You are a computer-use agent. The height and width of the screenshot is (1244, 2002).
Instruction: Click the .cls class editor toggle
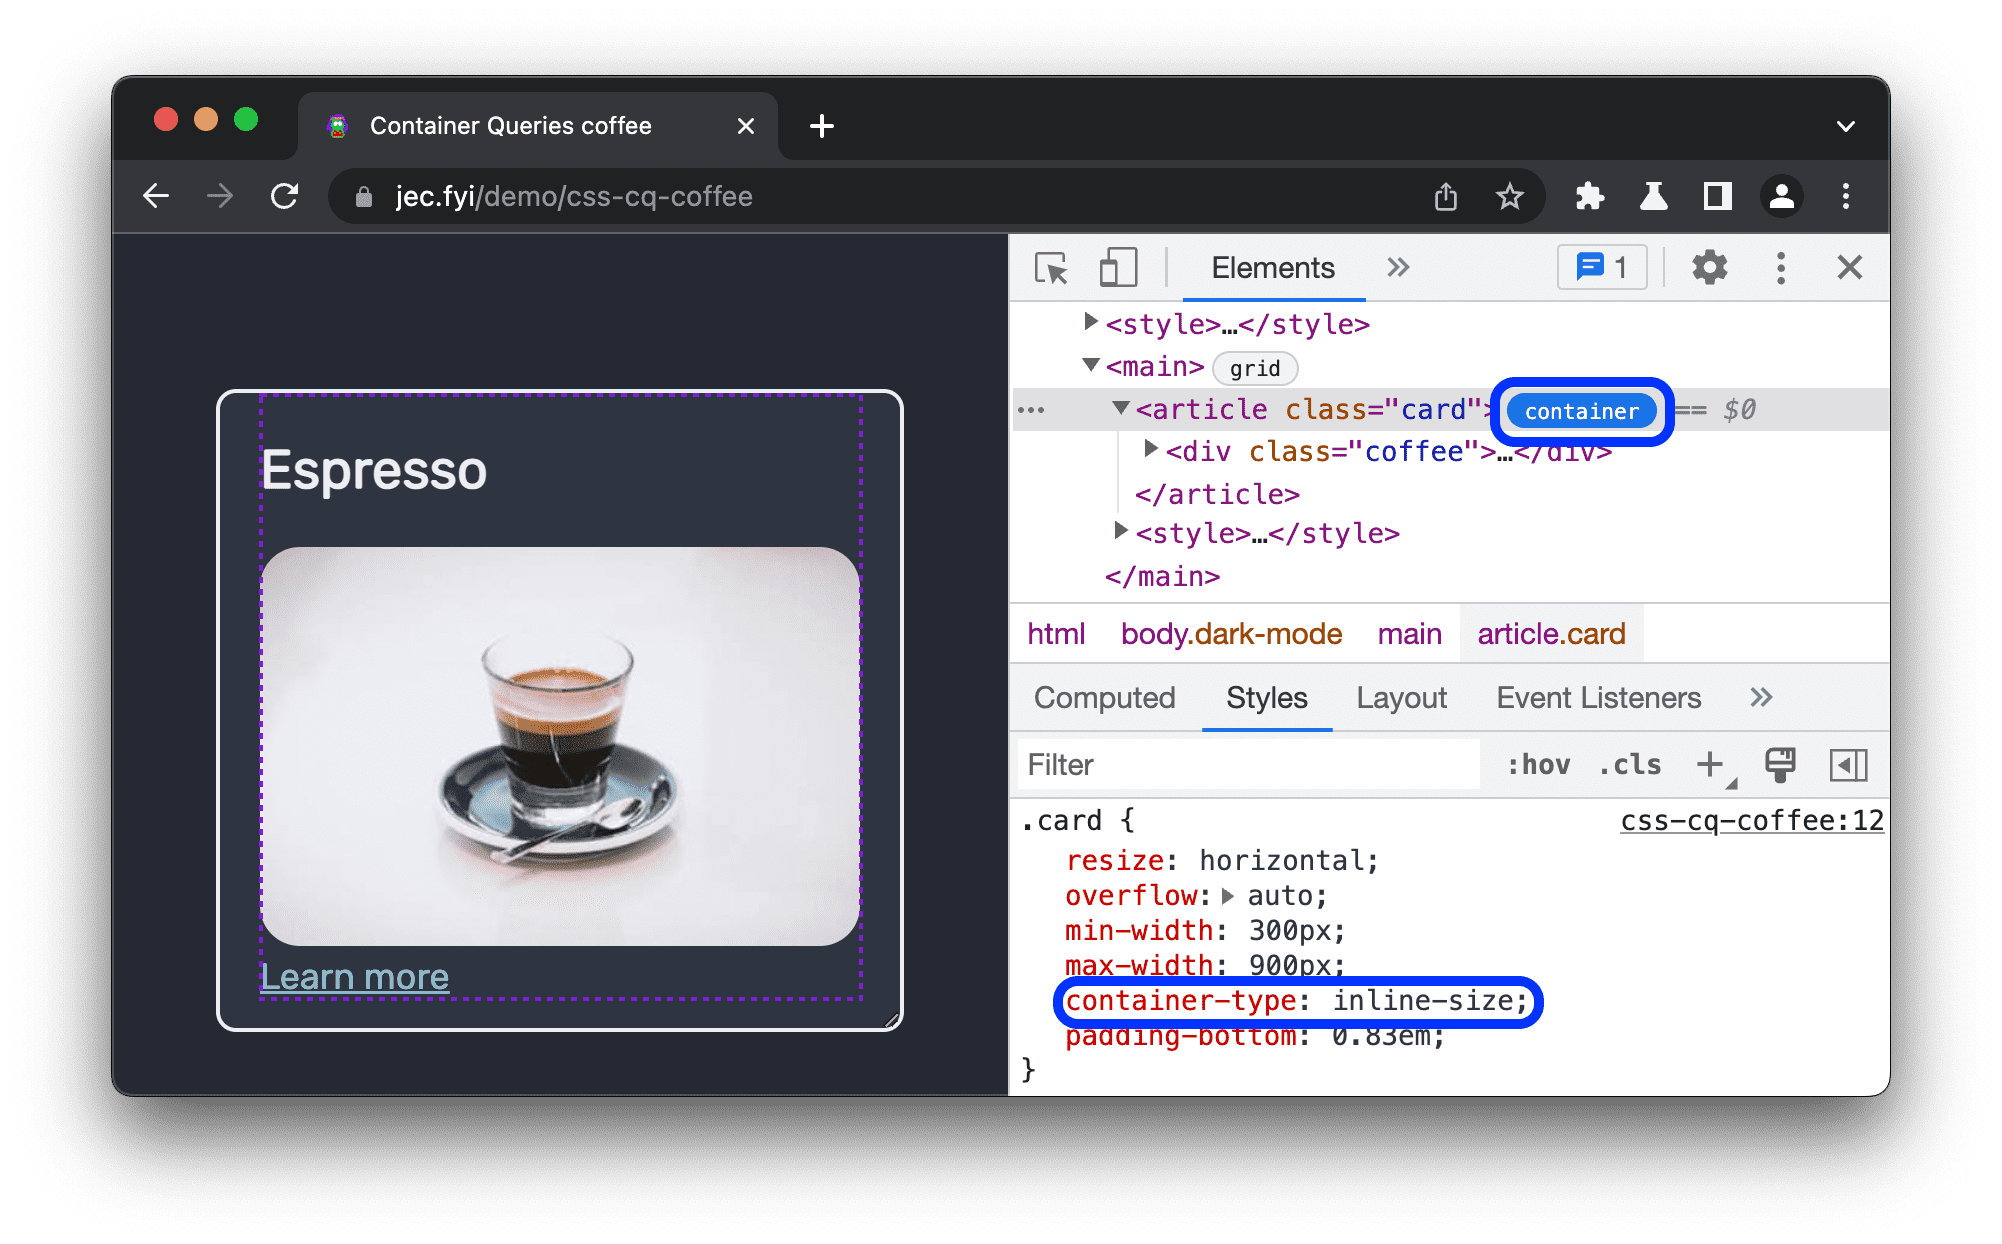(1631, 761)
